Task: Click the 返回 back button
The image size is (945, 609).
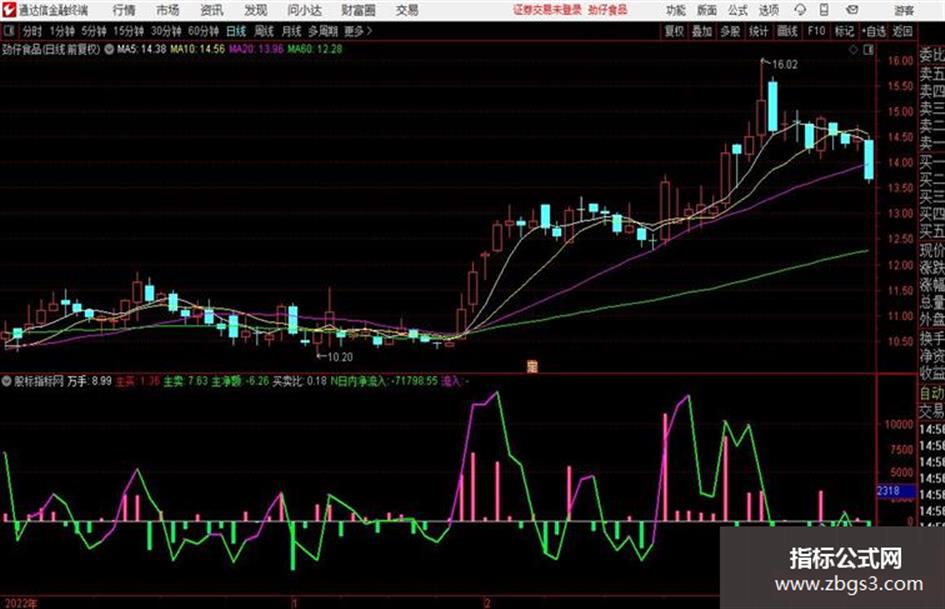Action: [x=902, y=31]
